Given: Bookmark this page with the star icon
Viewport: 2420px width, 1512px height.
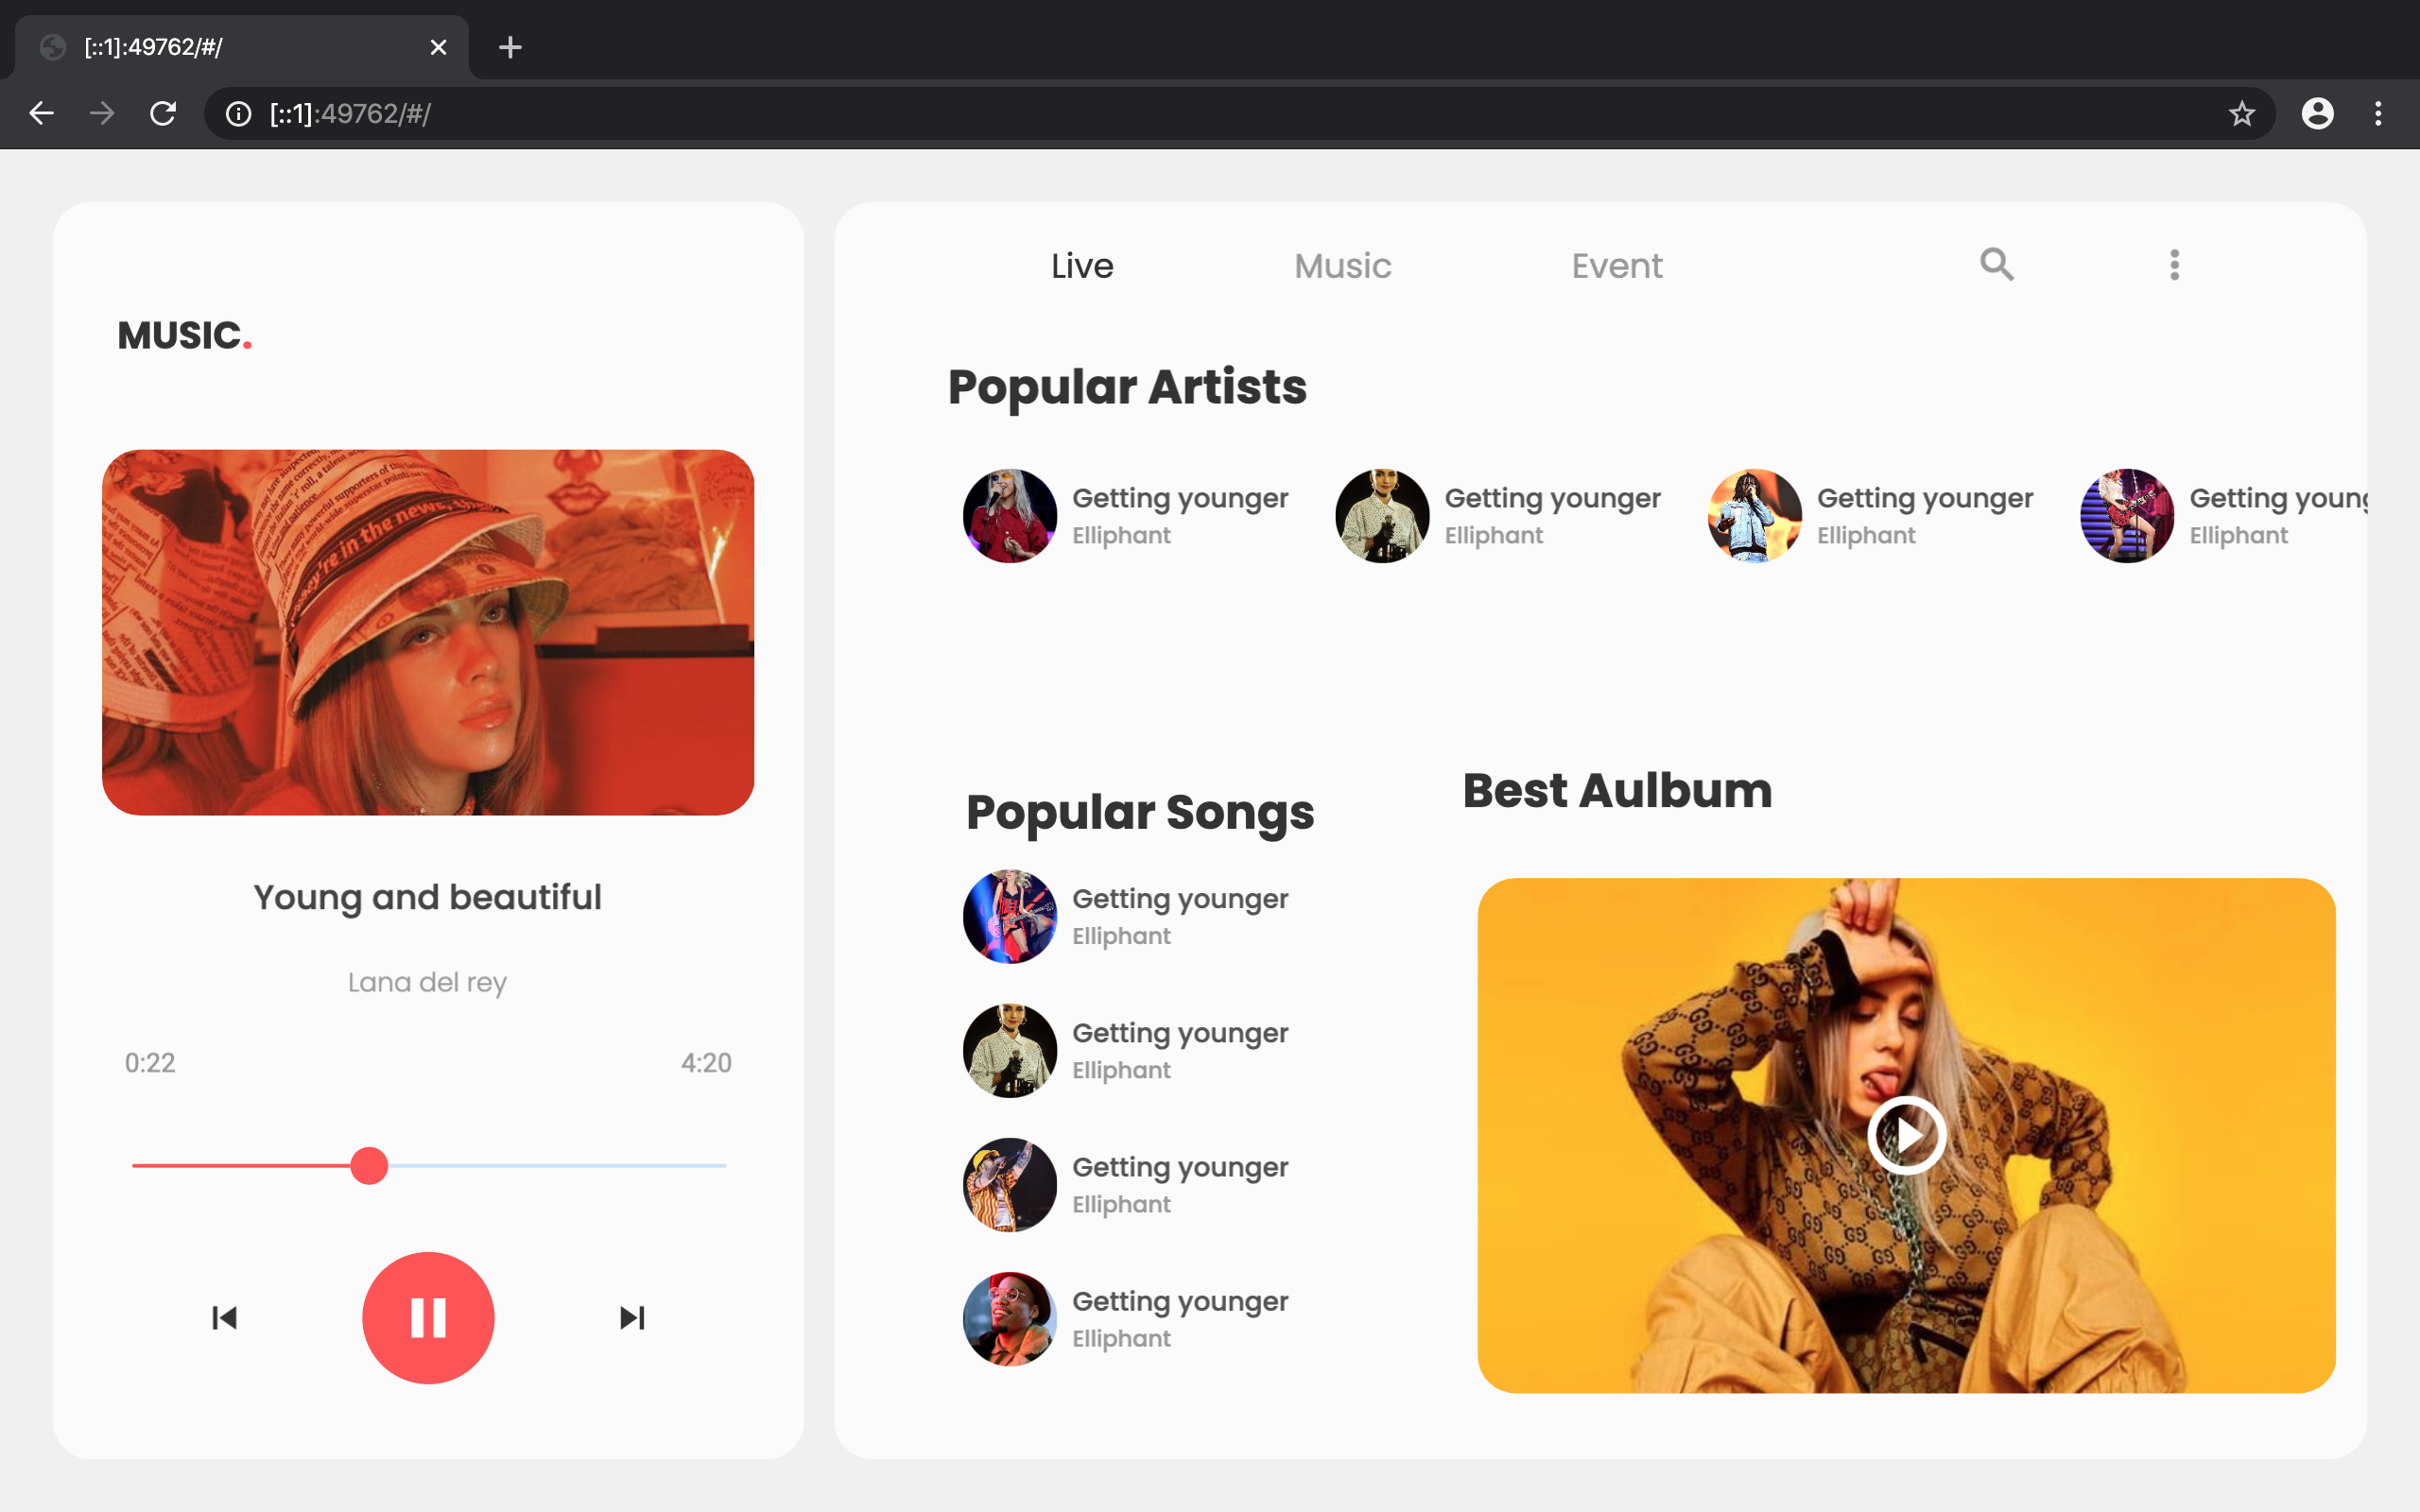Looking at the screenshot, I should (x=2241, y=114).
